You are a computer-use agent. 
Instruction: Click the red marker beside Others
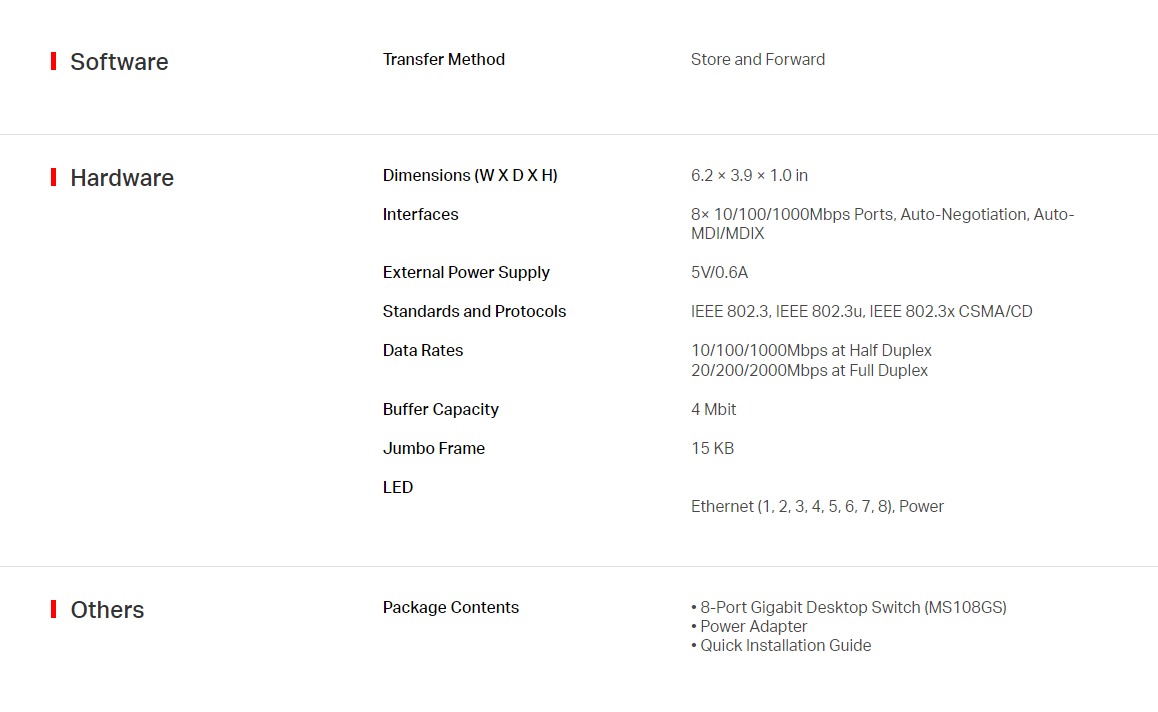click(x=53, y=609)
